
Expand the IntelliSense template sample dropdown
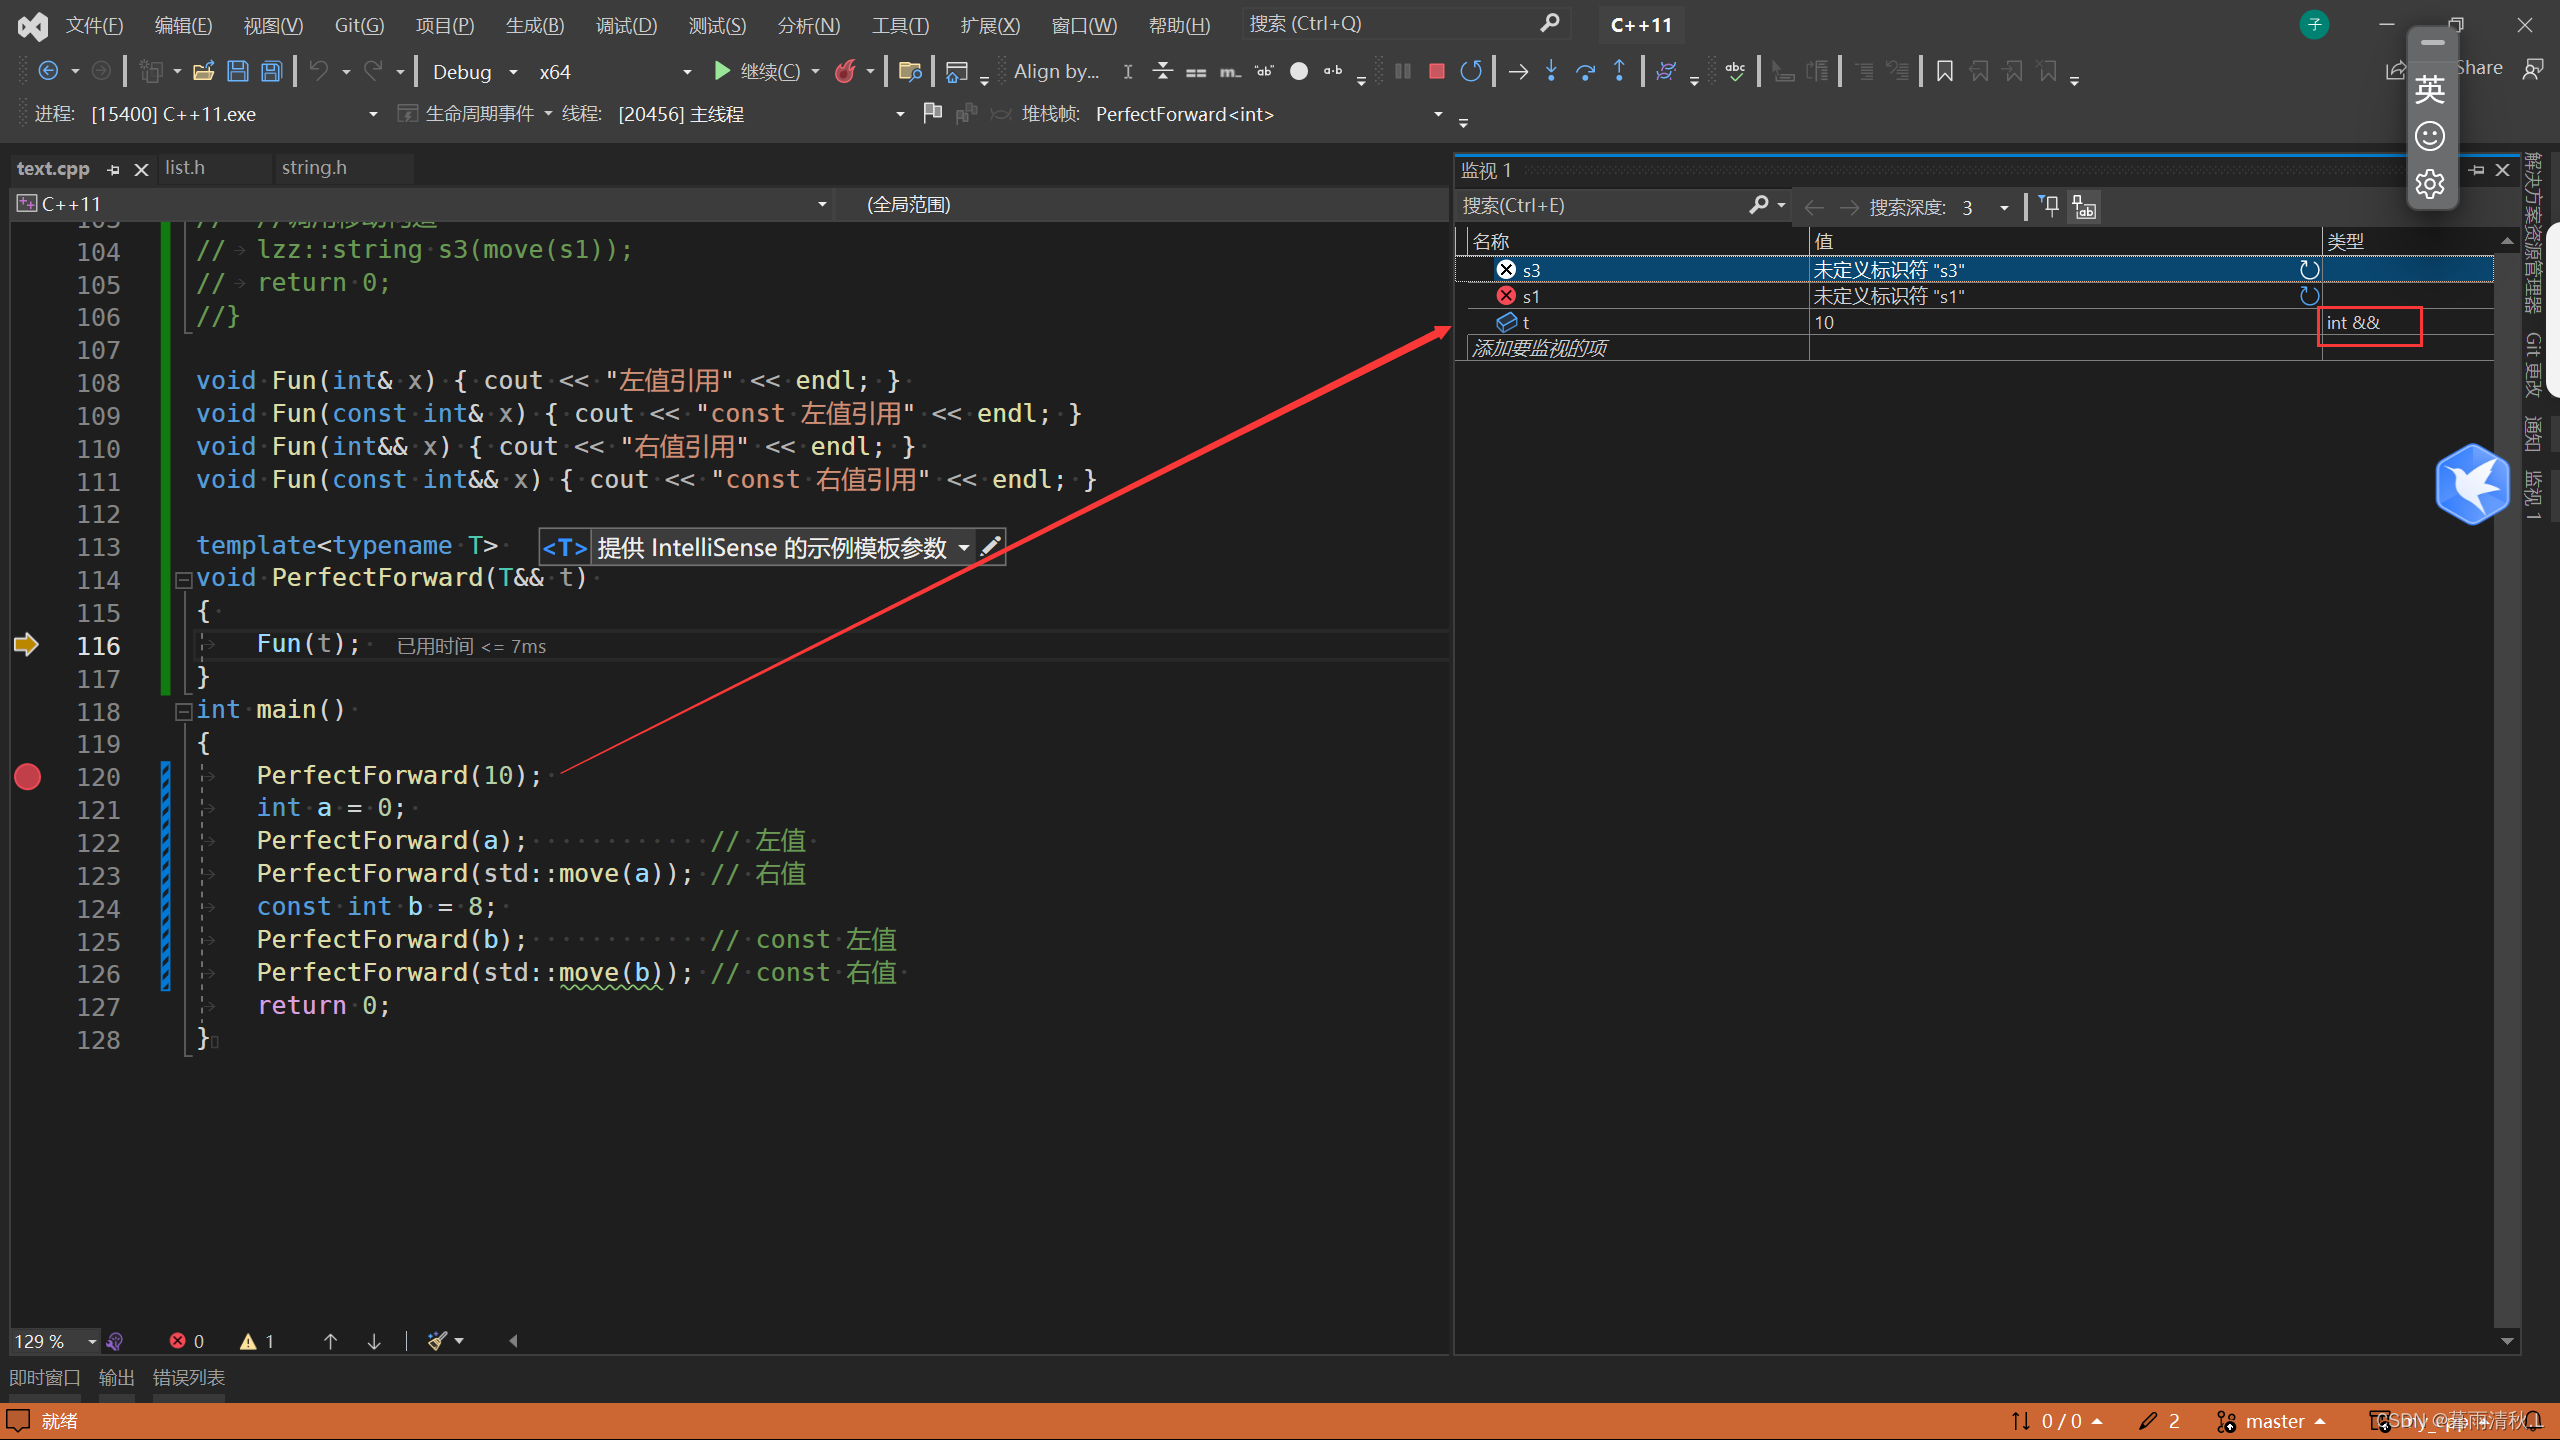(963, 547)
